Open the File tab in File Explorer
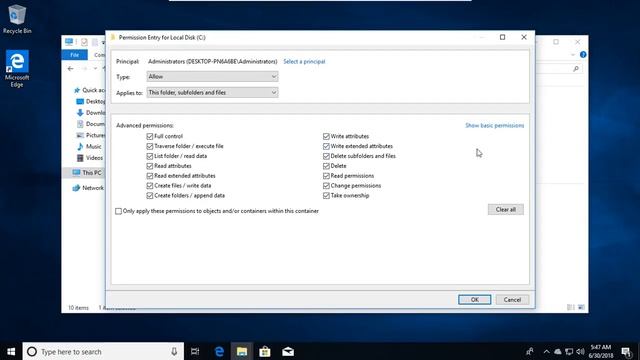Screen dimensions: 640x360 pyautogui.click(x=75, y=55)
